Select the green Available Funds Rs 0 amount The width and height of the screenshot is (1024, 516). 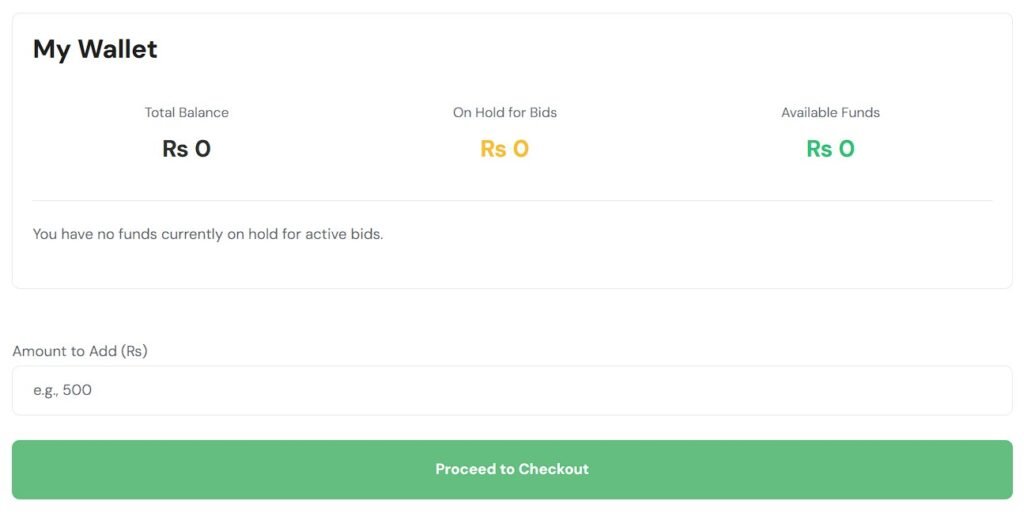(831, 149)
